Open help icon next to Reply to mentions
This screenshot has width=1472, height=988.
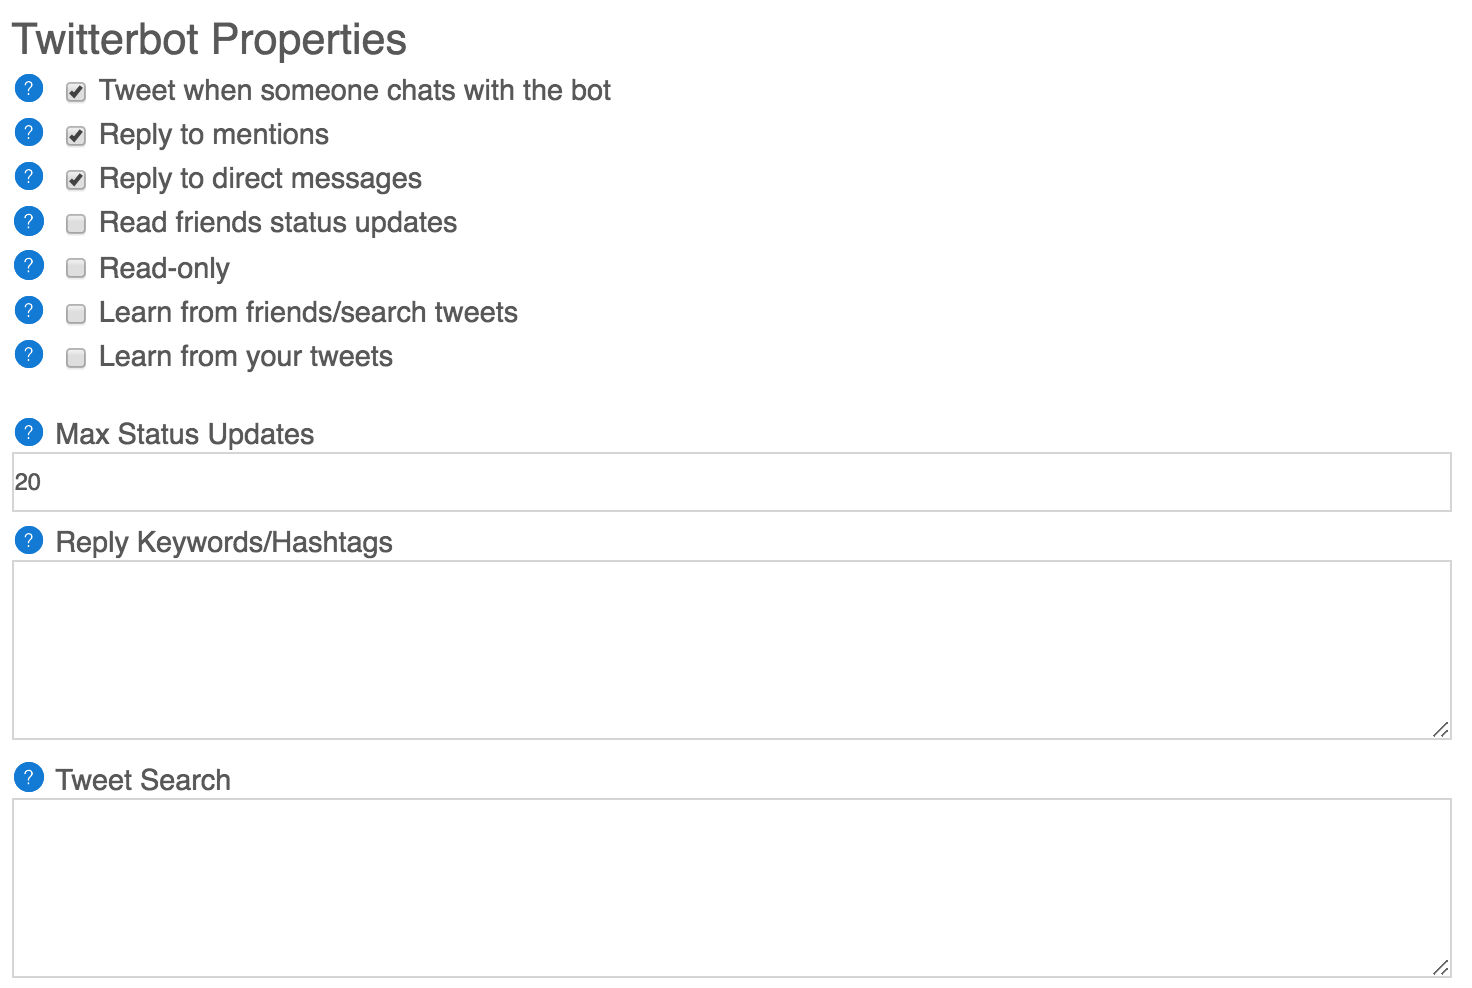(29, 132)
